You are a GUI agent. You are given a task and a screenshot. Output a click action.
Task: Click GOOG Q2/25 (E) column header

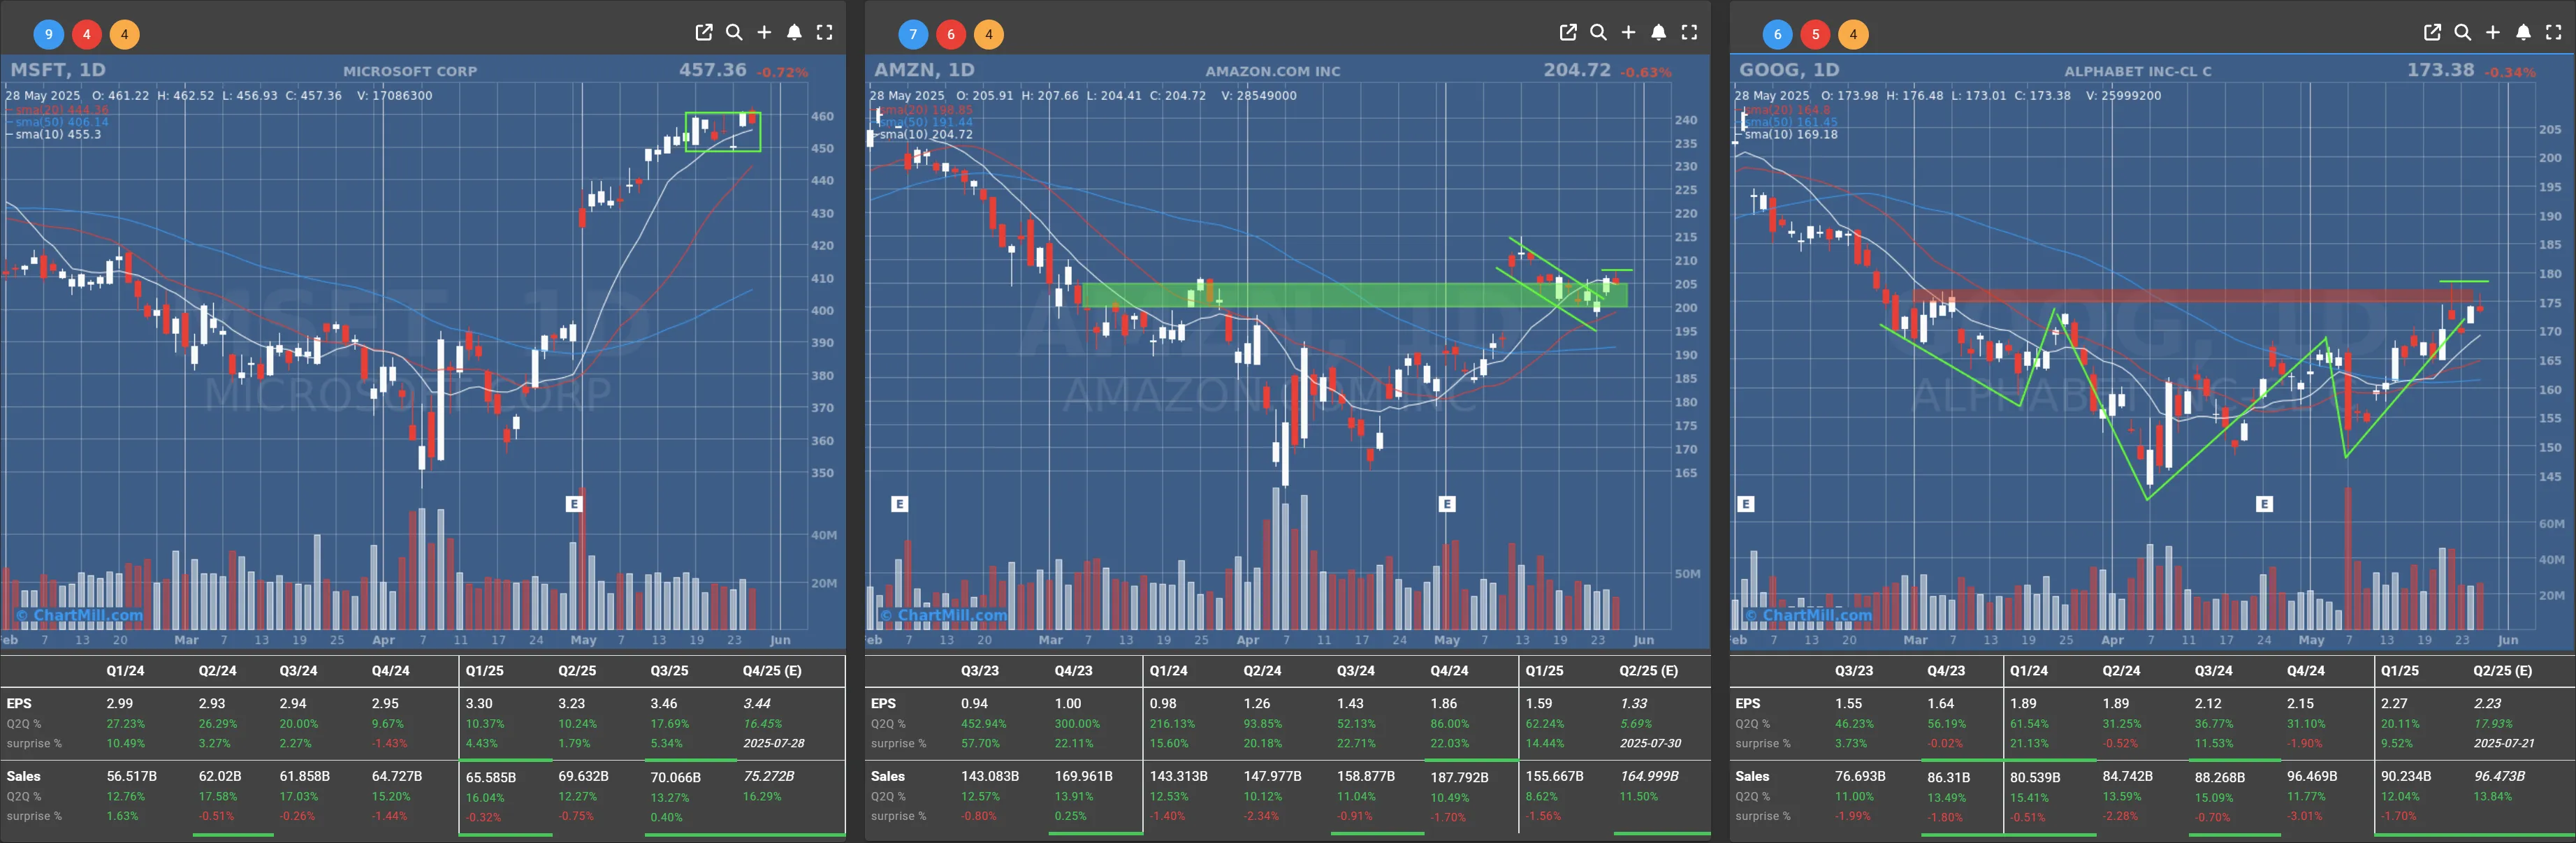tap(2503, 671)
